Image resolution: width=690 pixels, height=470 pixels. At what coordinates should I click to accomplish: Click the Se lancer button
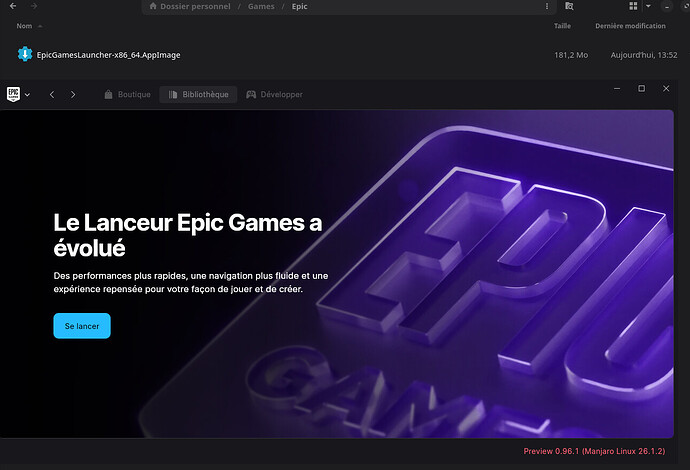point(82,326)
